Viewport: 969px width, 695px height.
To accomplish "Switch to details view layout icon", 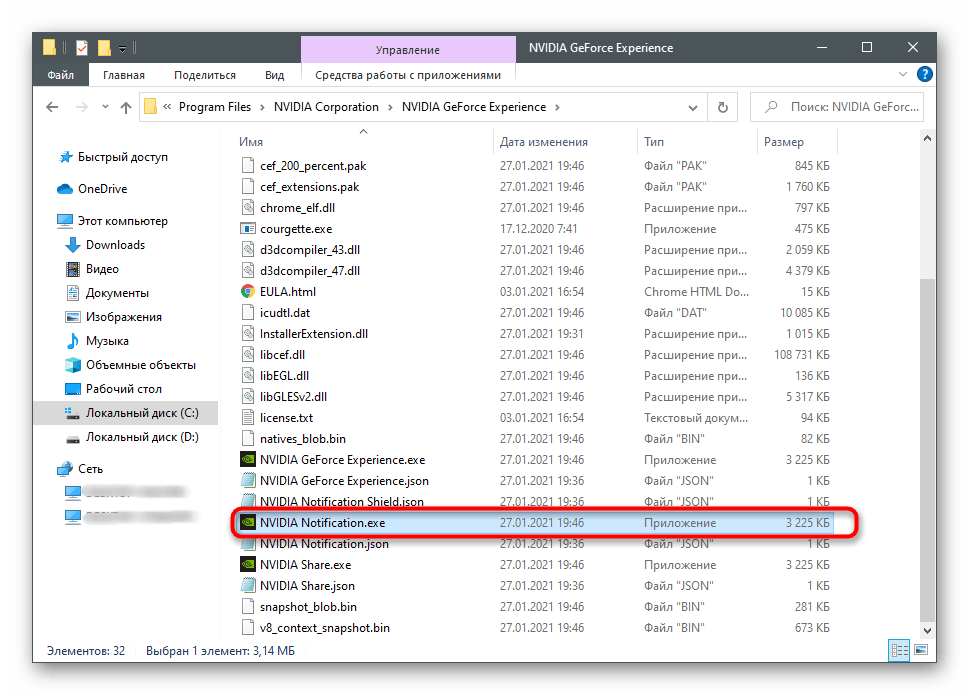I will (899, 650).
